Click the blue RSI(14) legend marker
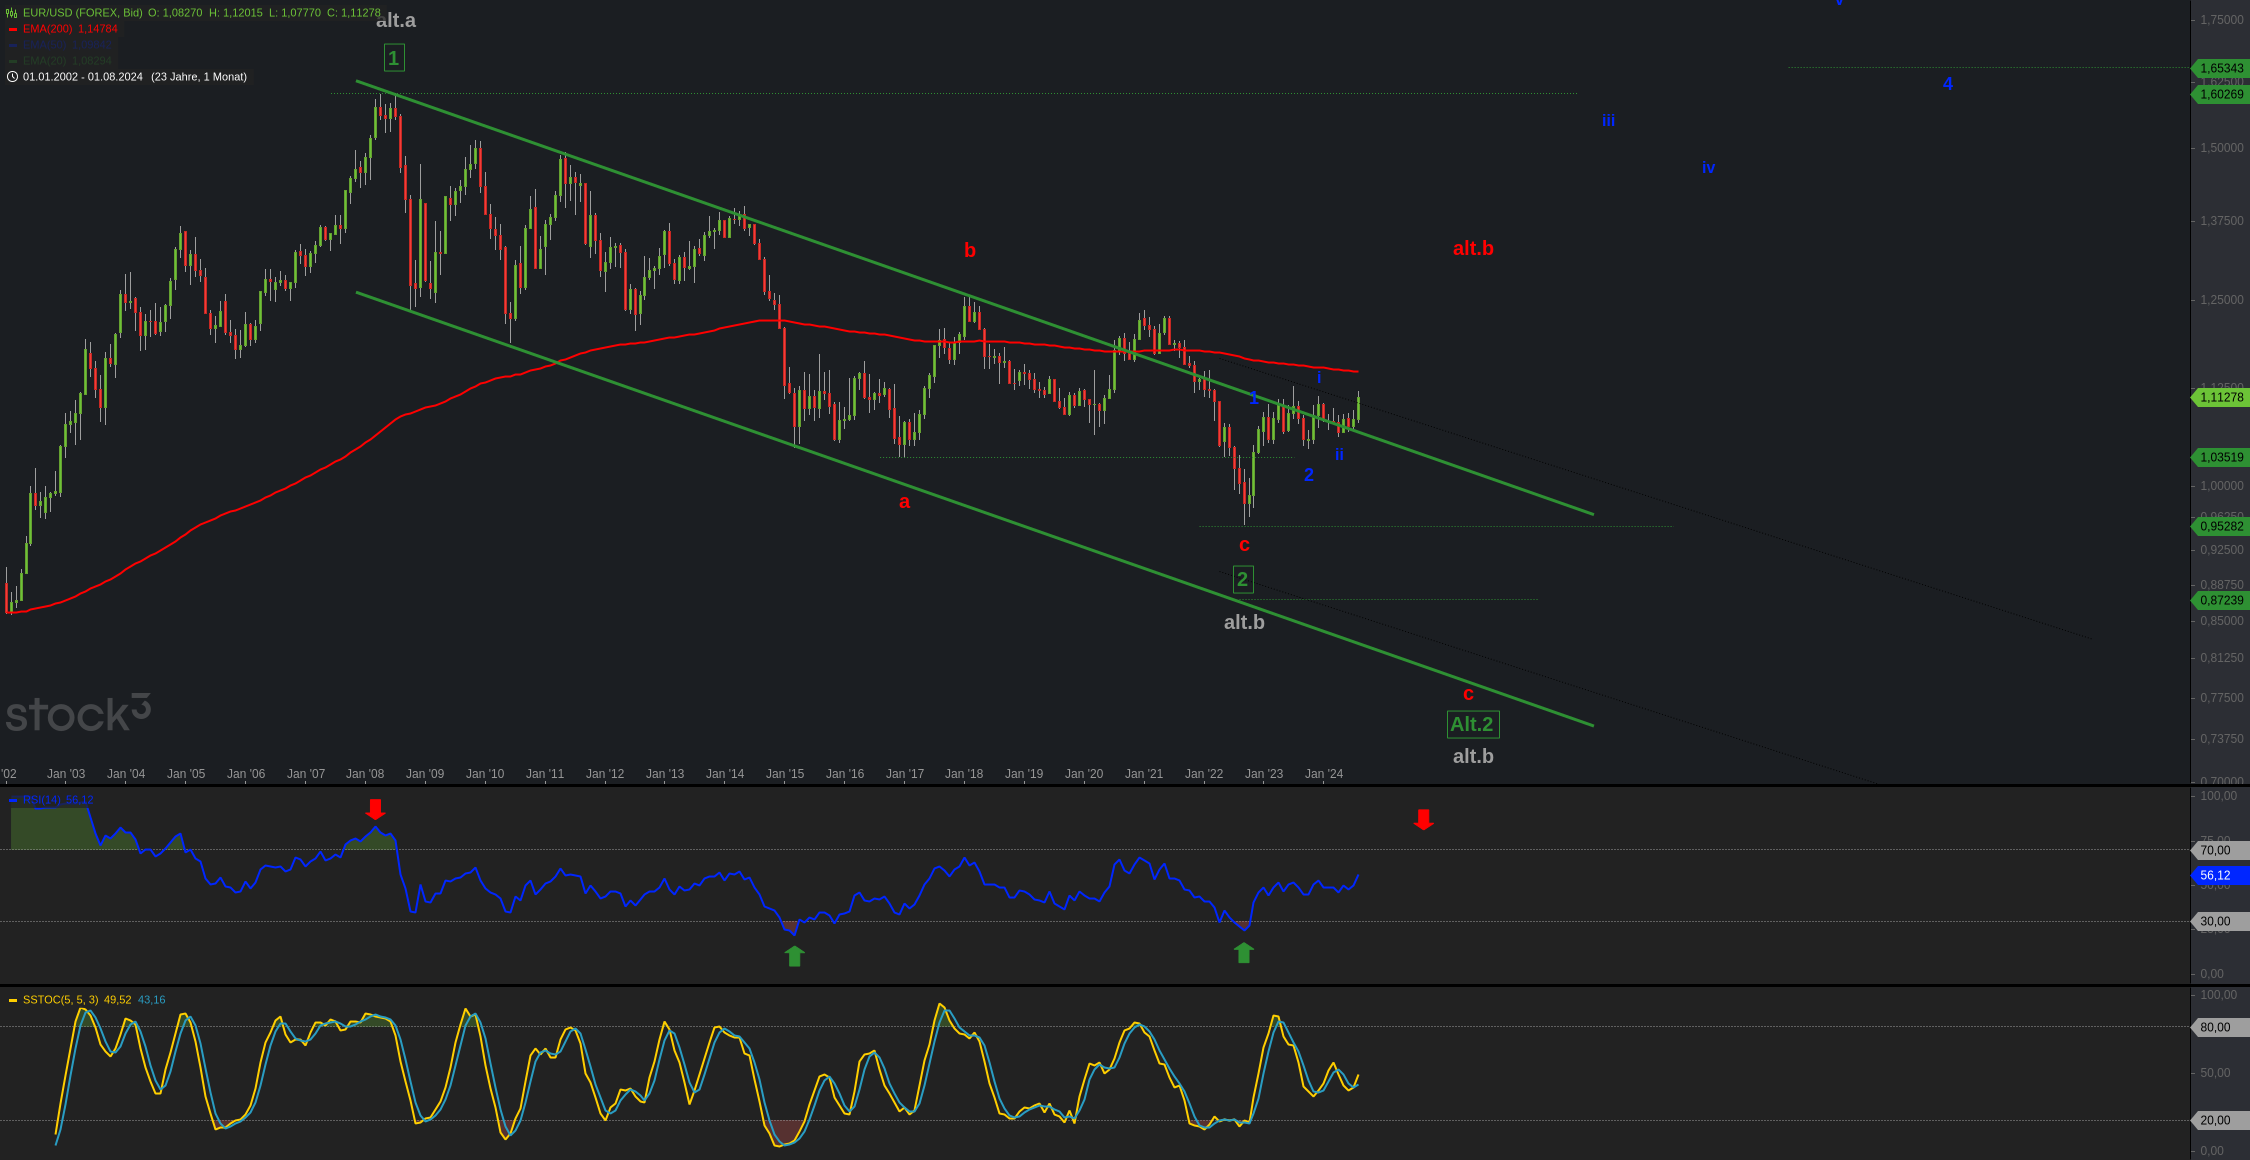The image size is (2250, 1160). tap(13, 800)
